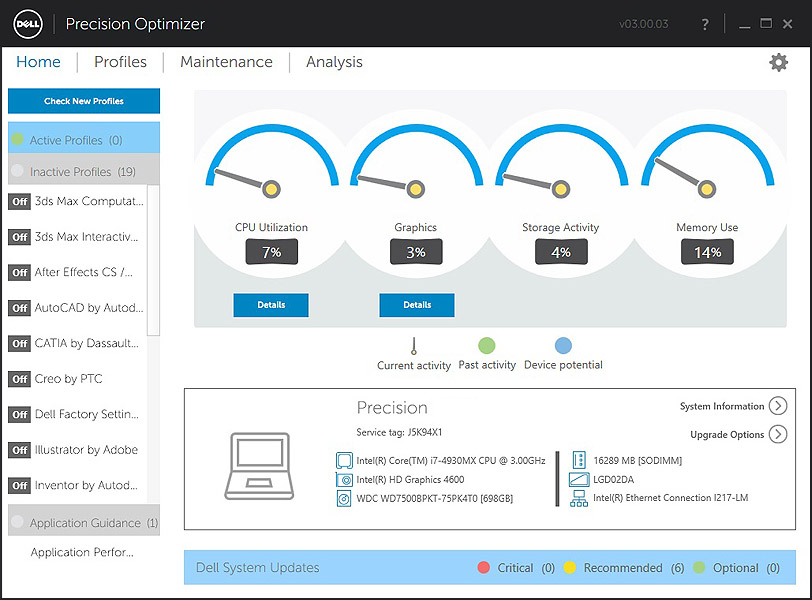
Task: Open the settings gear icon
Action: point(778,63)
